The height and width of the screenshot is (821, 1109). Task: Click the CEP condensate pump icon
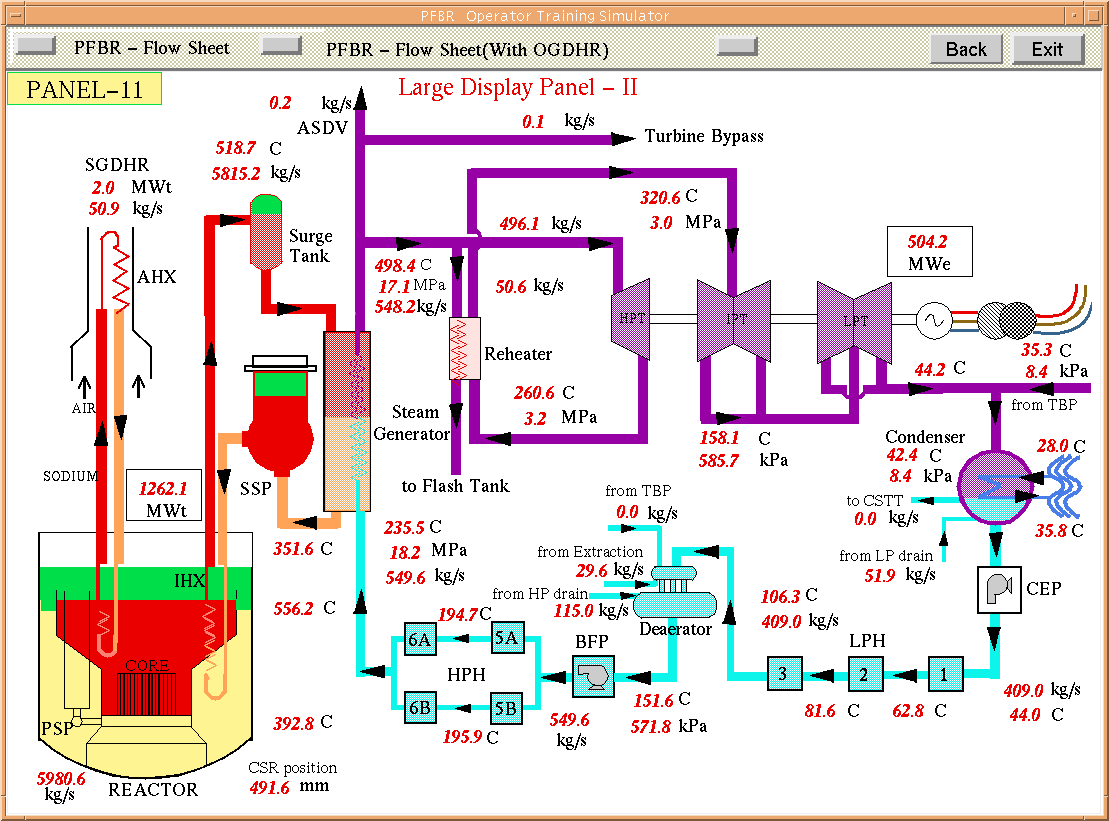coord(997,589)
